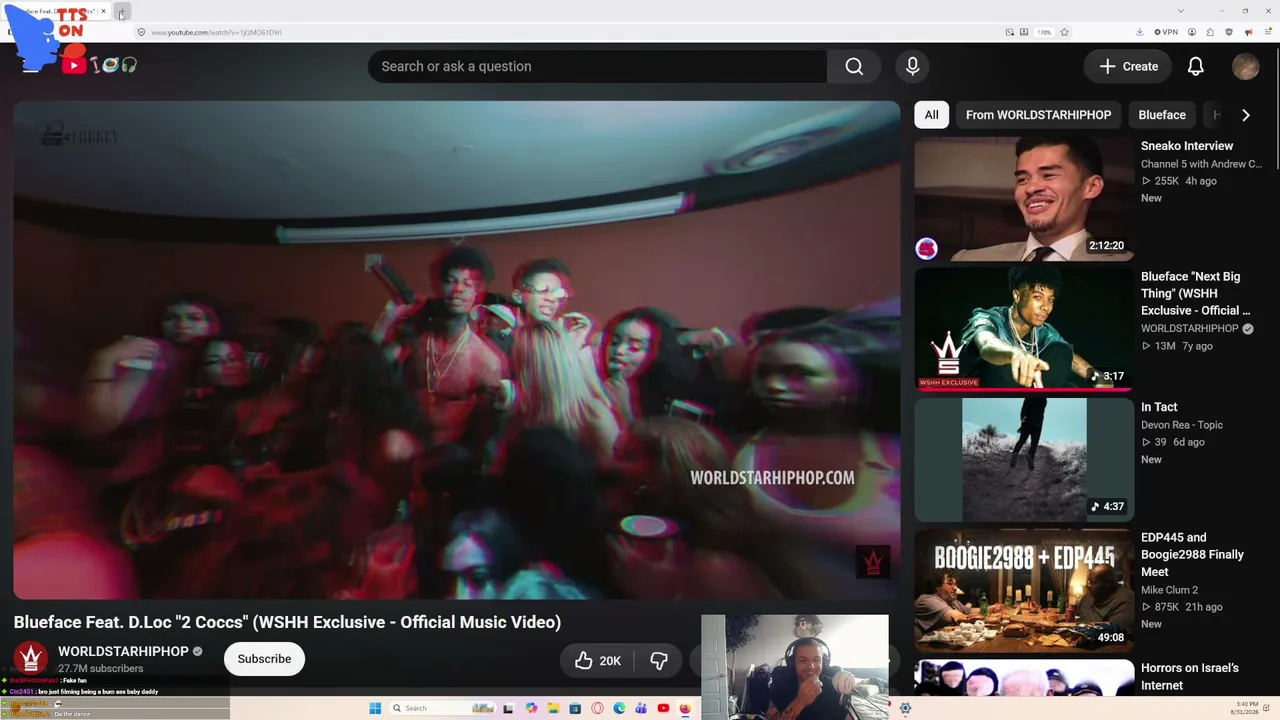This screenshot has height=720, width=1280.
Task: Click the VPN button in the toolbar
Action: tap(1166, 32)
